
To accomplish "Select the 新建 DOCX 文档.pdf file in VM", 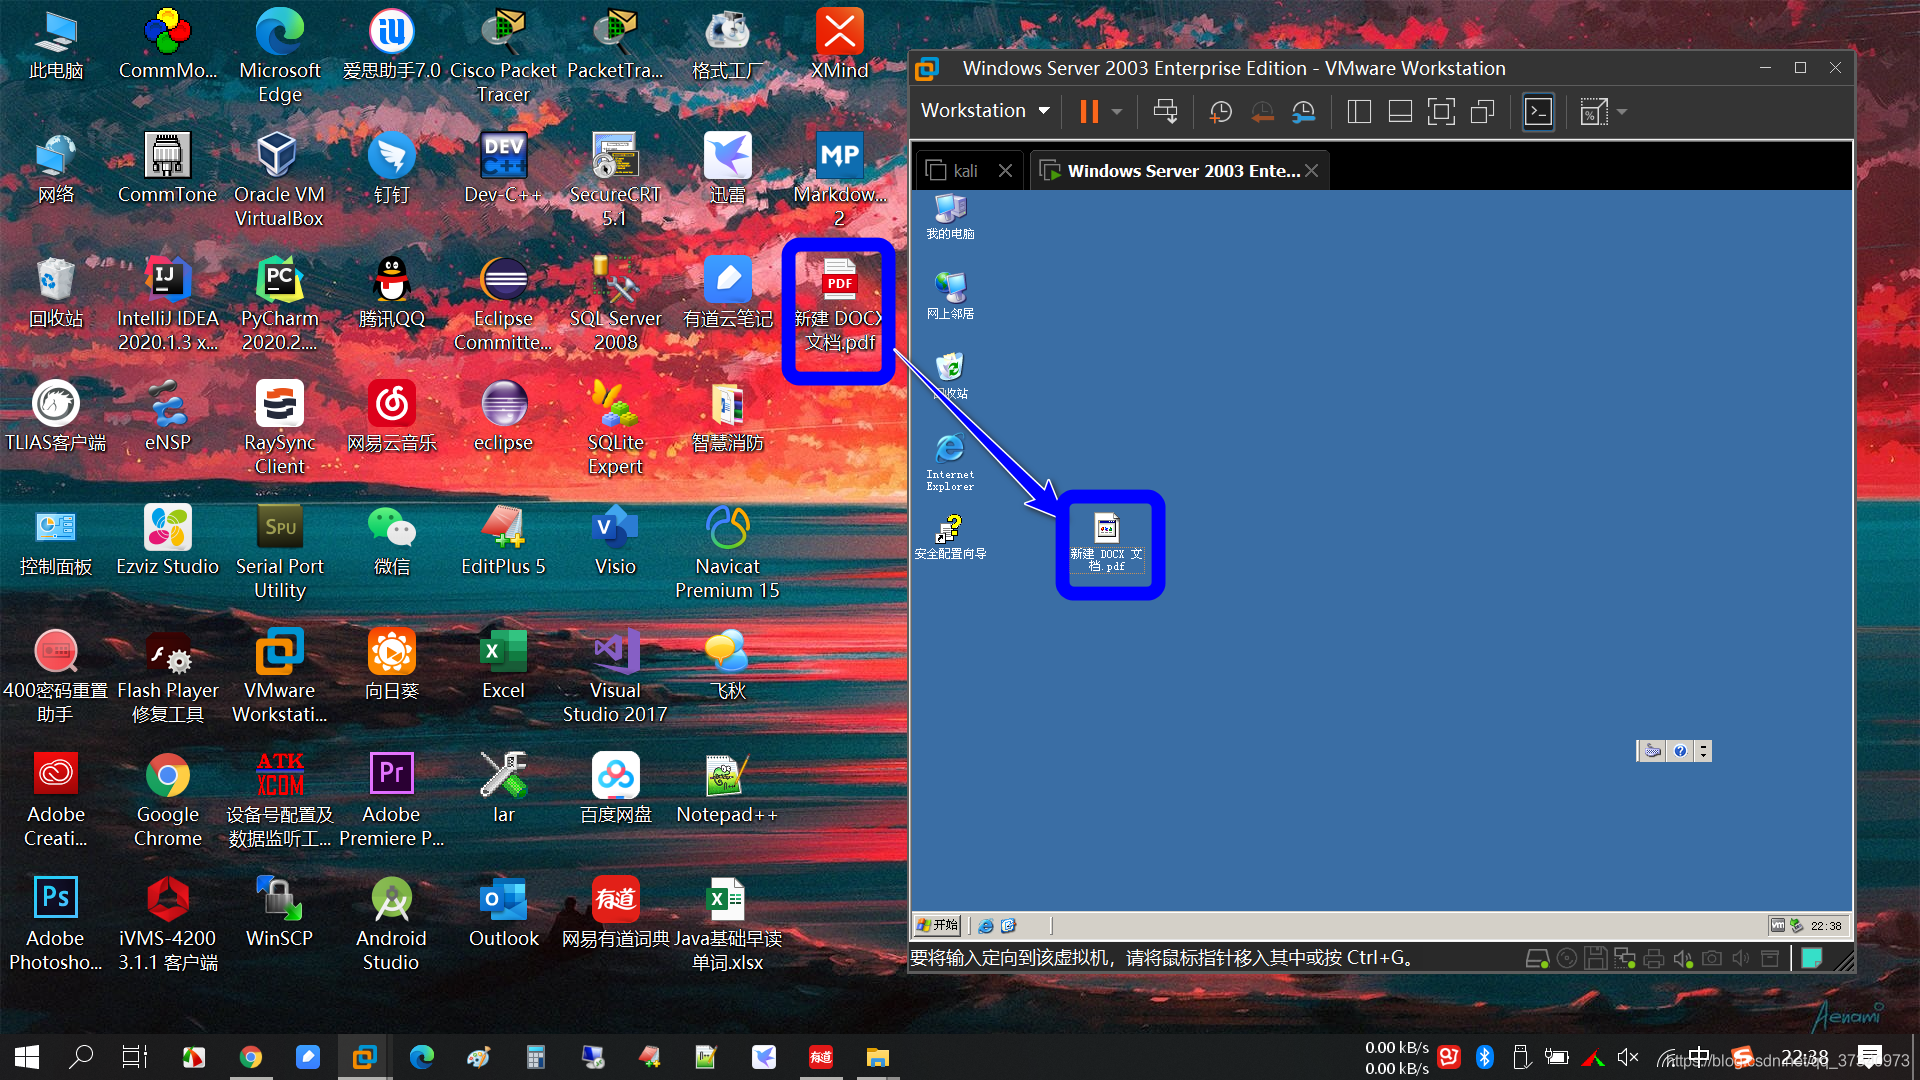I will (x=1107, y=542).
